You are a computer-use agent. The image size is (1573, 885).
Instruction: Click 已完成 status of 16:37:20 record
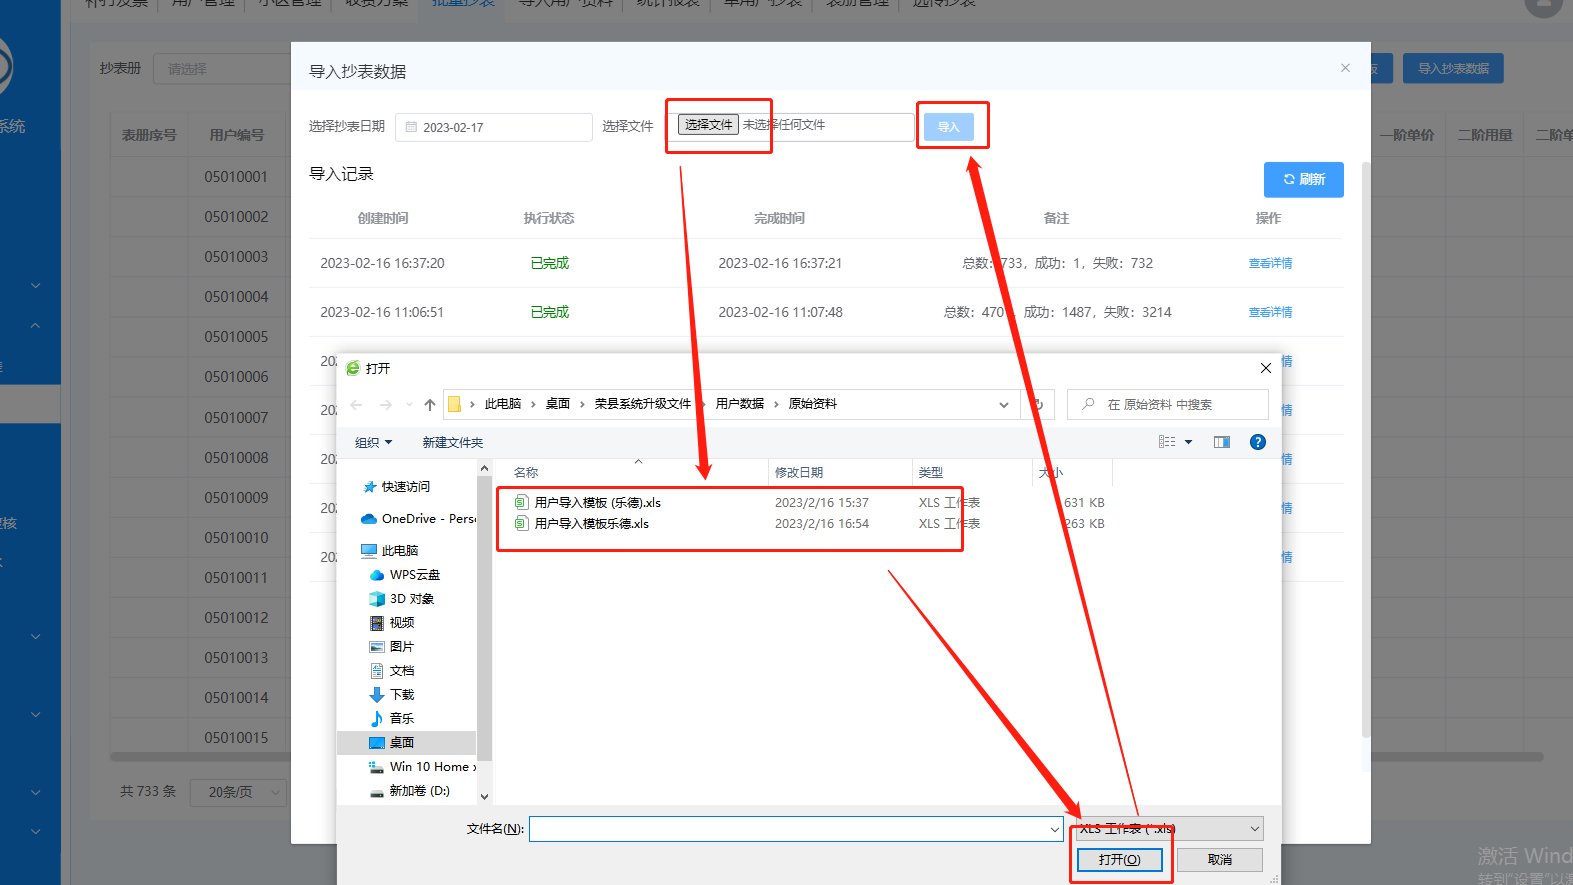point(549,263)
